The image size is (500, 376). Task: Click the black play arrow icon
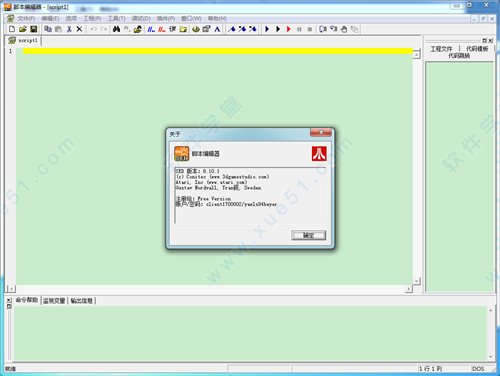[278, 29]
